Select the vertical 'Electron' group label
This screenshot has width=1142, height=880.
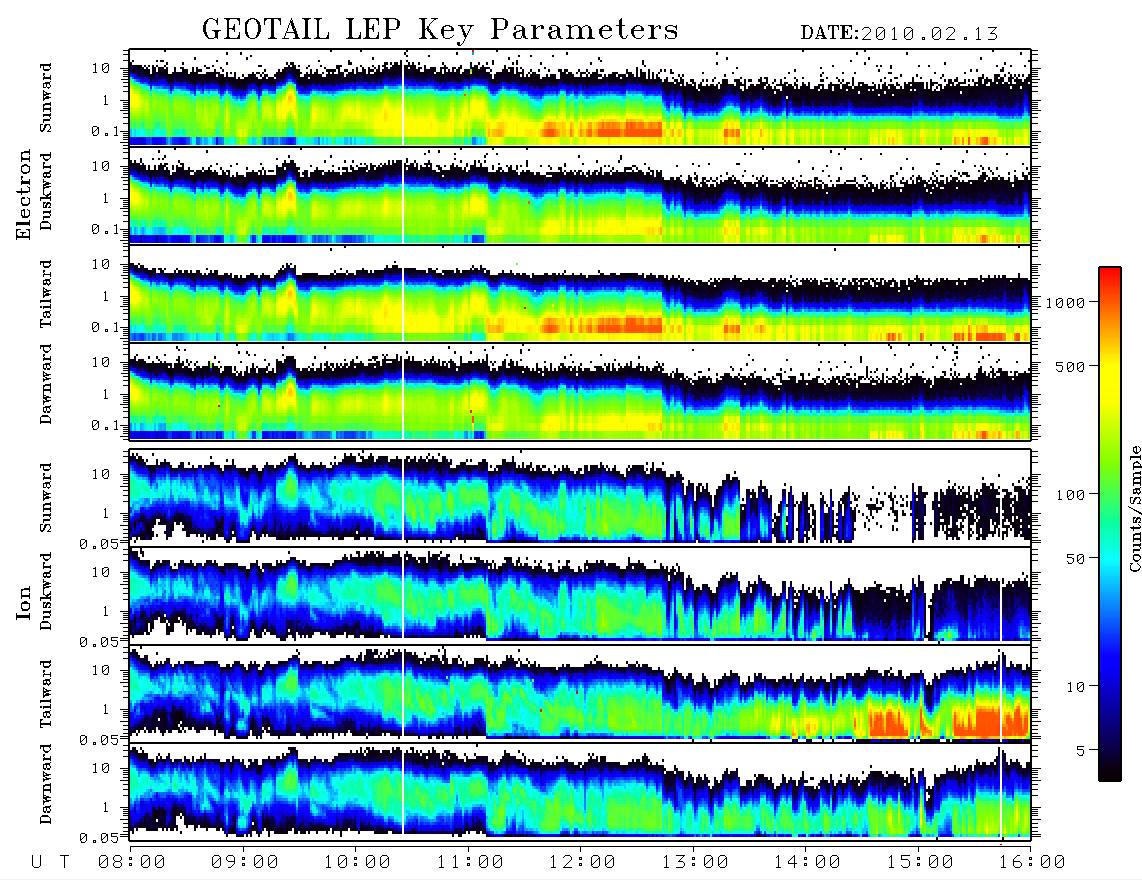[x=24, y=195]
